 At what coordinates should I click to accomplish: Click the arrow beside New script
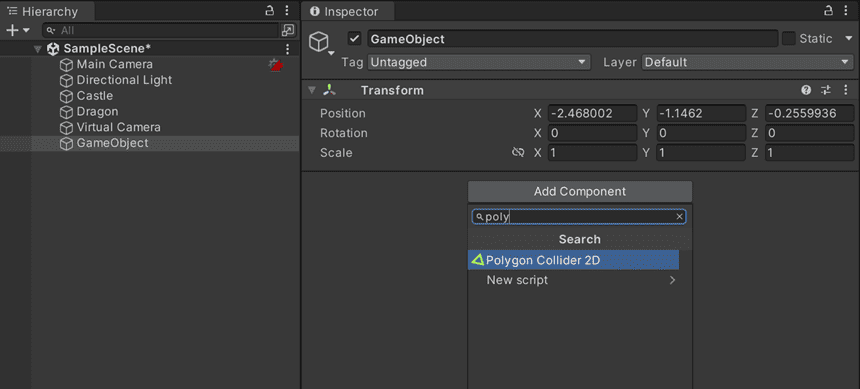(x=672, y=280)
